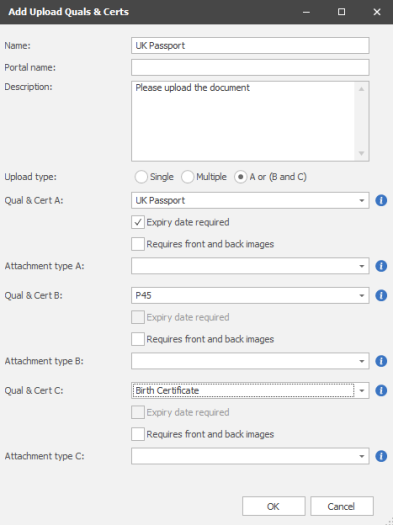Click info icon beside Attachment type C

point(381,456)
